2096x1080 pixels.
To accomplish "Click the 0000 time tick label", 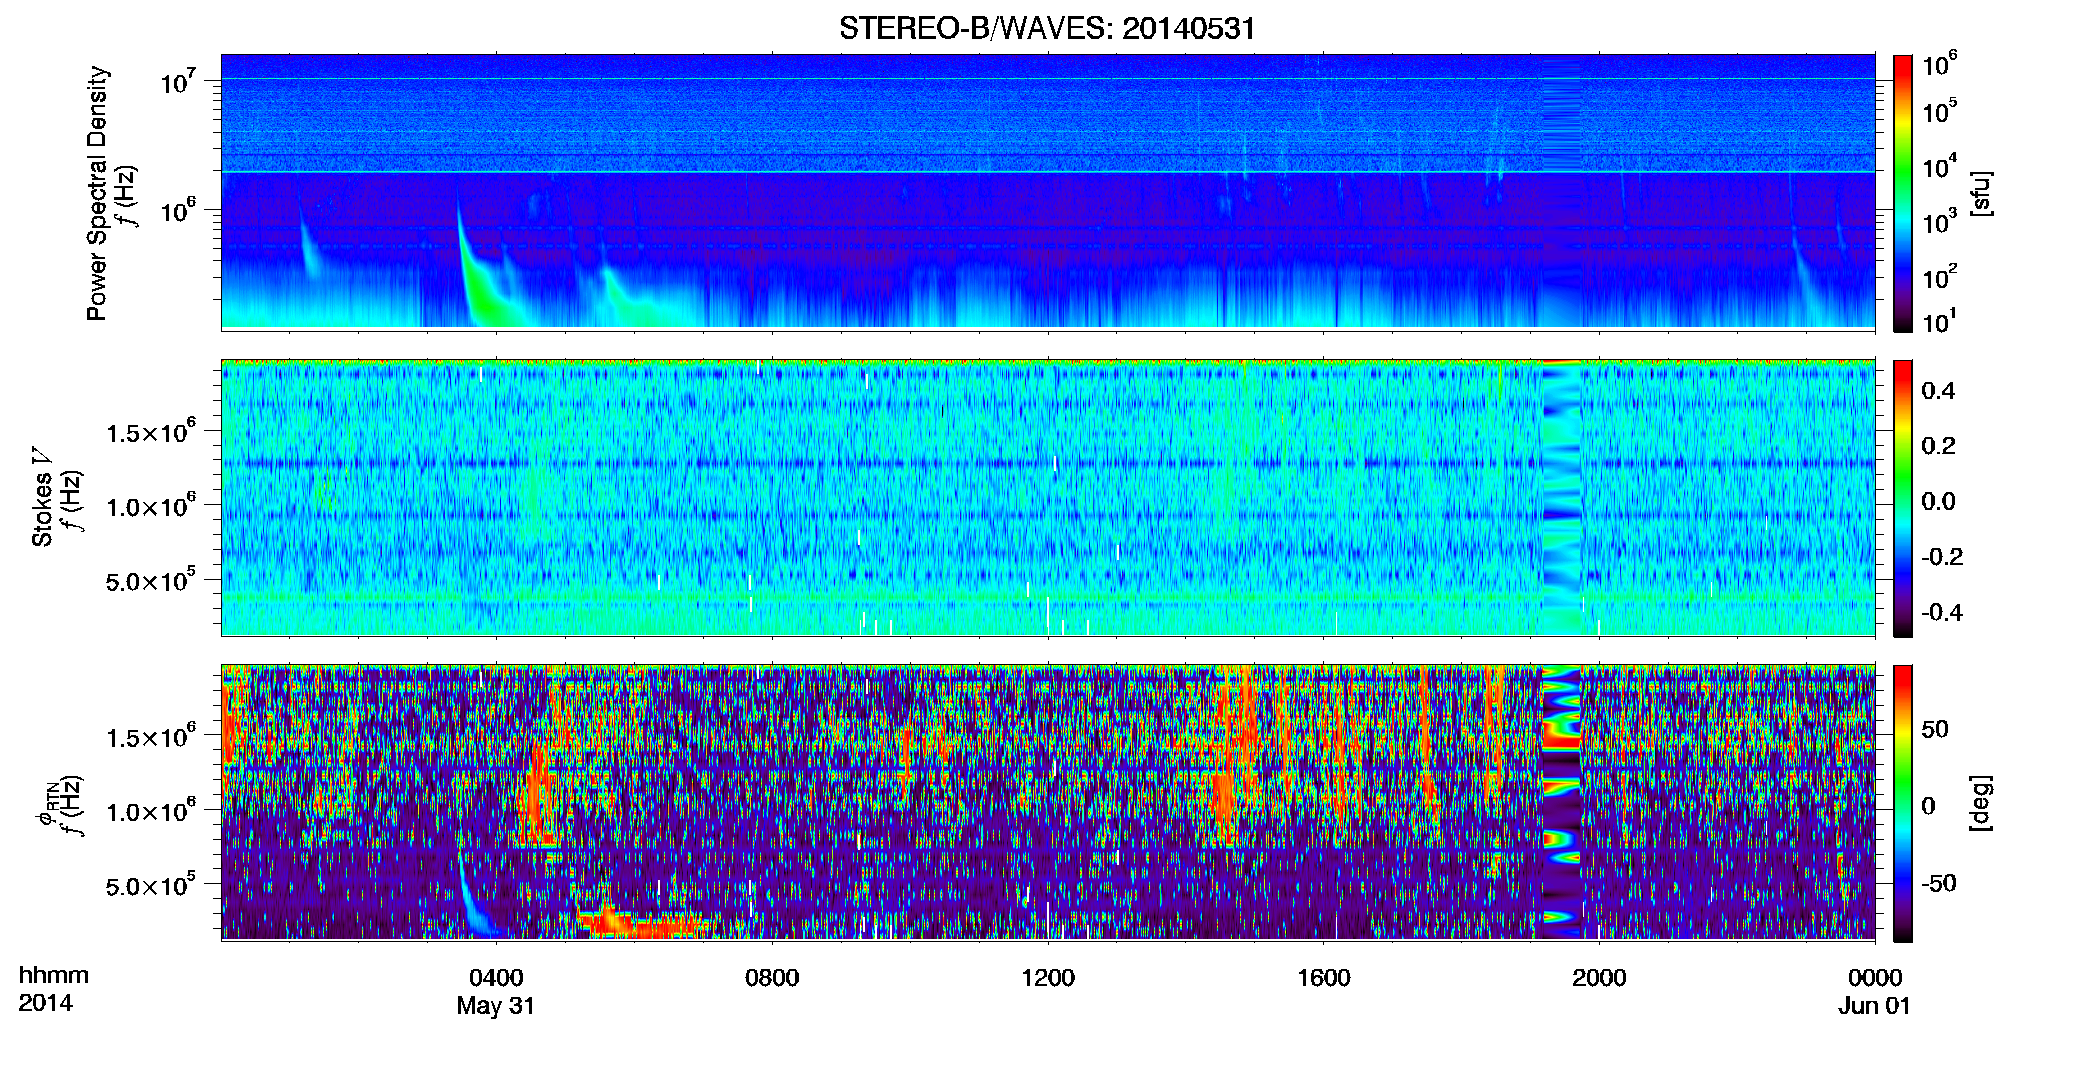I will (x=1875, y=977).
